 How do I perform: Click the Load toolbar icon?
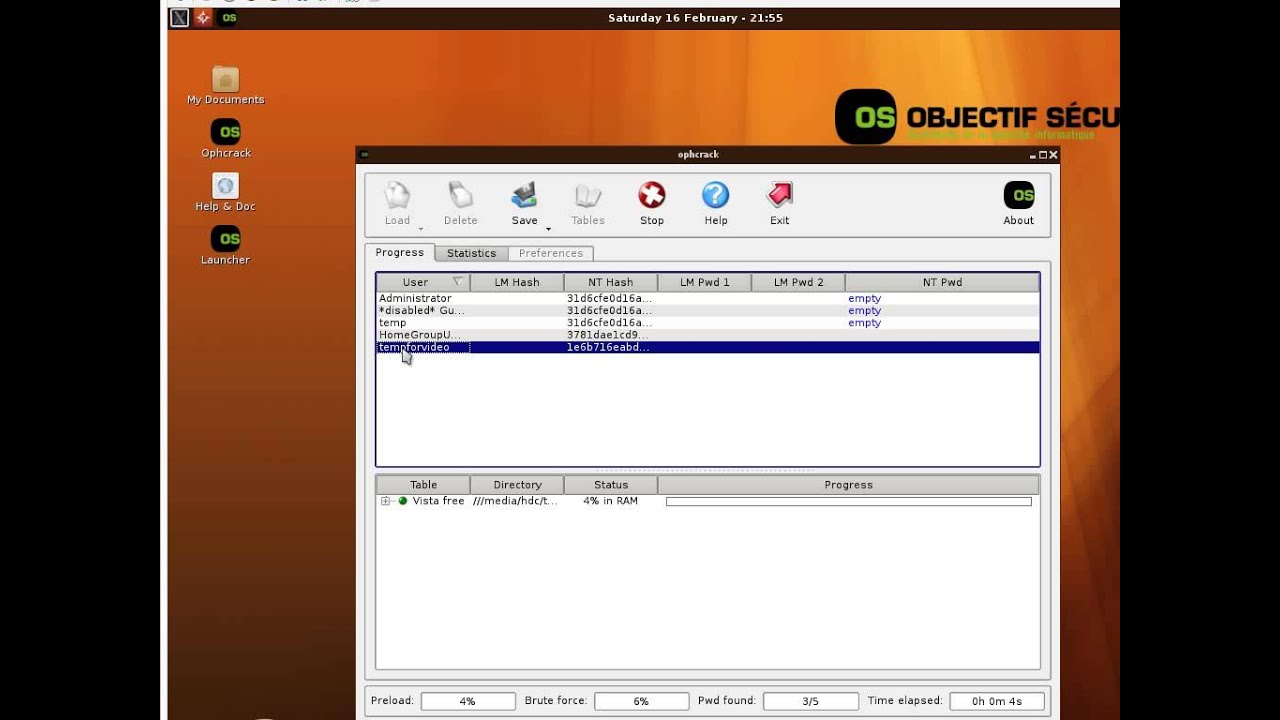397,195
